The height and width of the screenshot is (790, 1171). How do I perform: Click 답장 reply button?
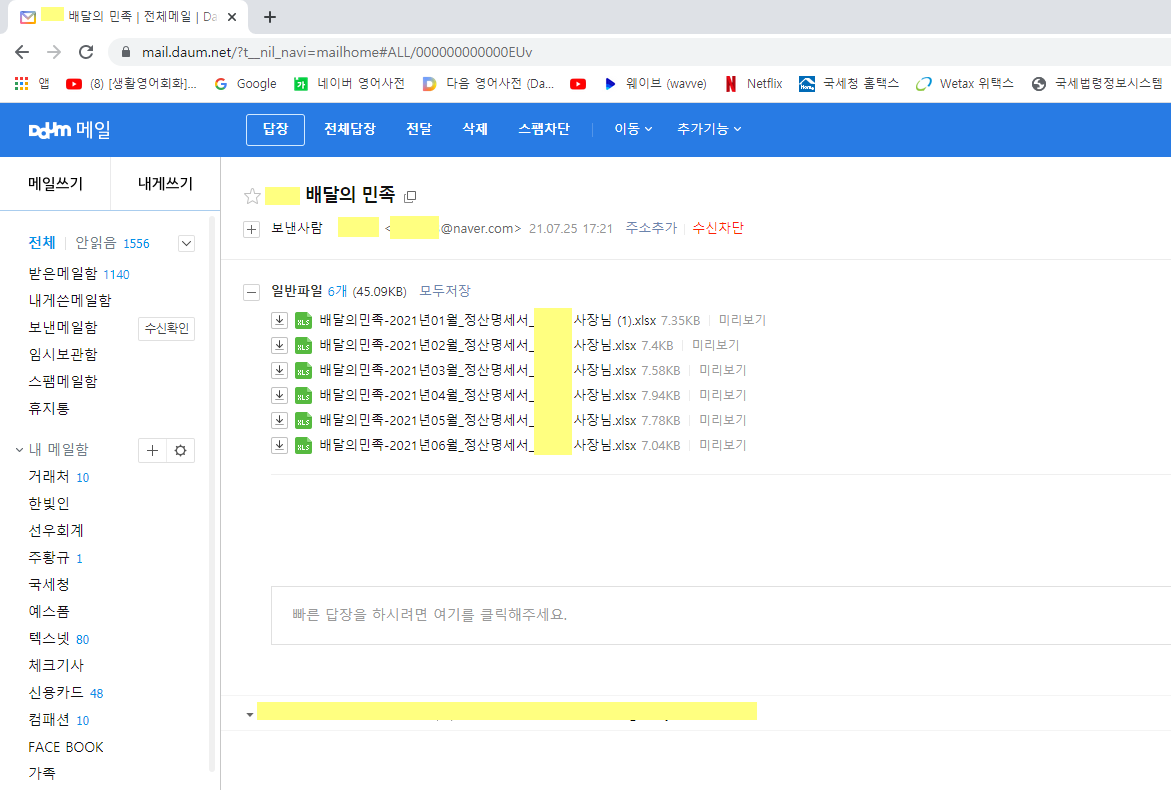[x=275, y=129]
